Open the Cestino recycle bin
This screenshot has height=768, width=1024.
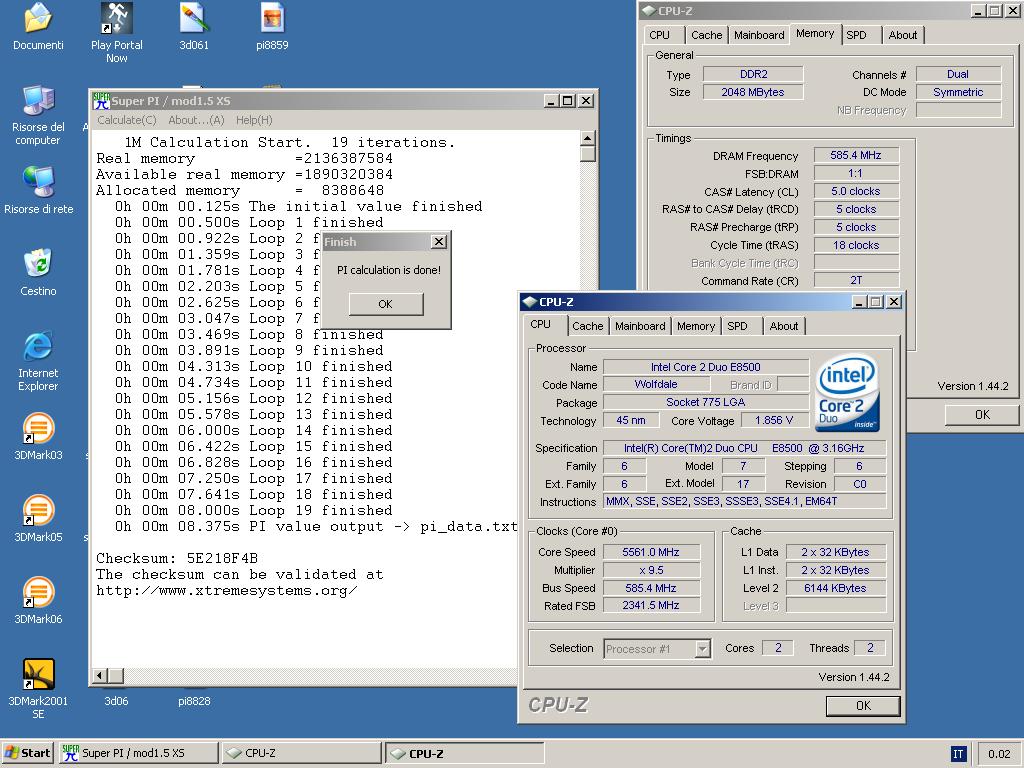click(38, 264)
